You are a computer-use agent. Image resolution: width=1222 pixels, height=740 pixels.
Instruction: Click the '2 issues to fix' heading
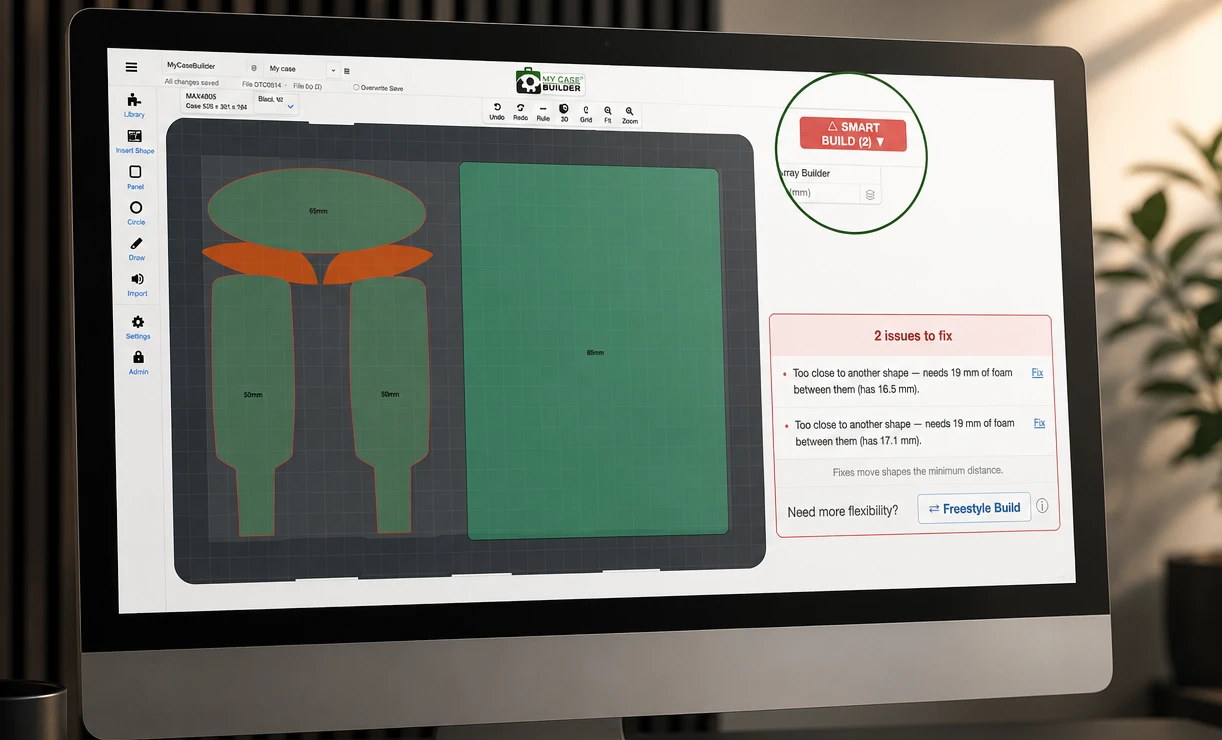913,336
